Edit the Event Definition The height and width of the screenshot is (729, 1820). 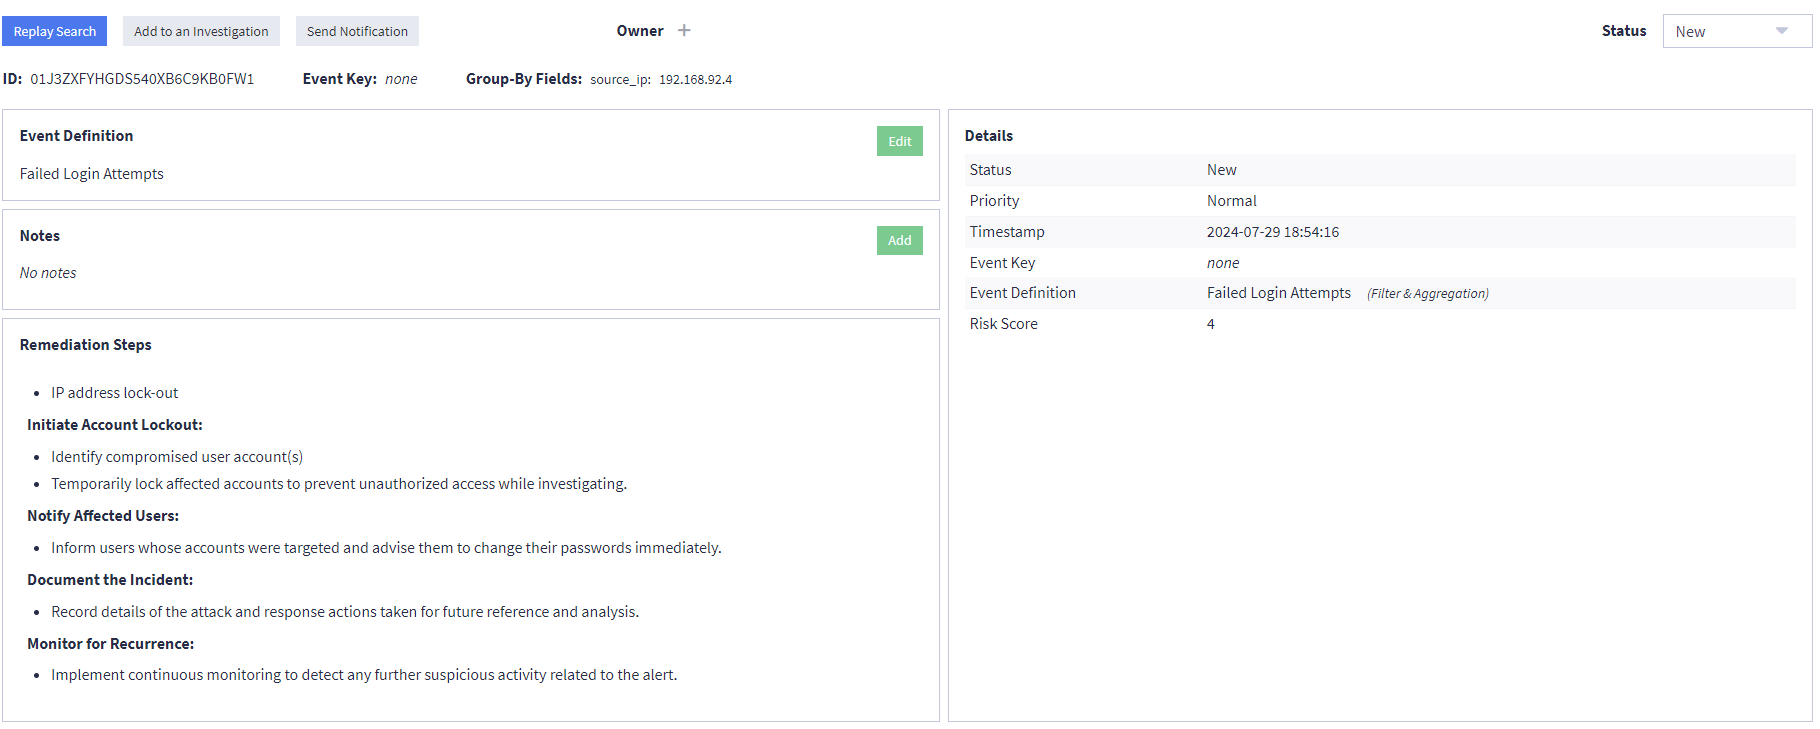click(899, 141)
